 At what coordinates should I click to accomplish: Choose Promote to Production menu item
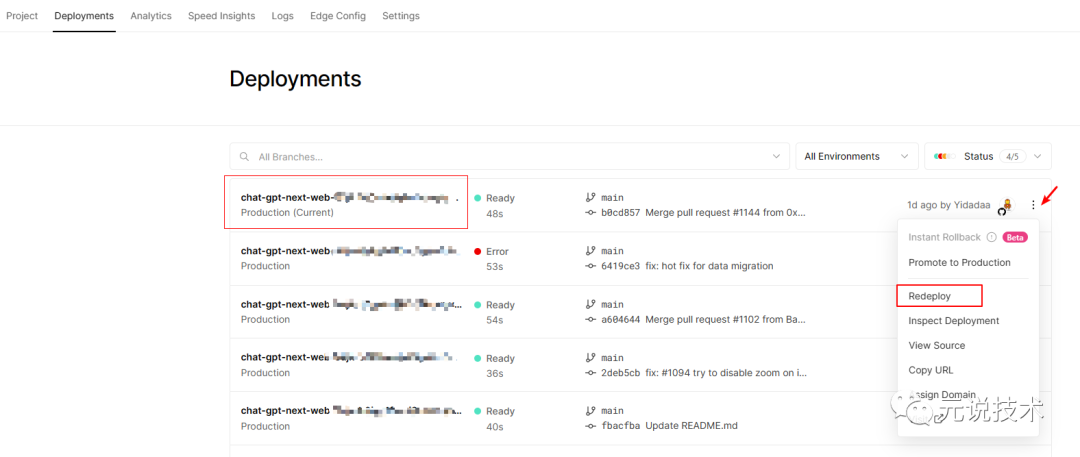click(x=959, y=263)
